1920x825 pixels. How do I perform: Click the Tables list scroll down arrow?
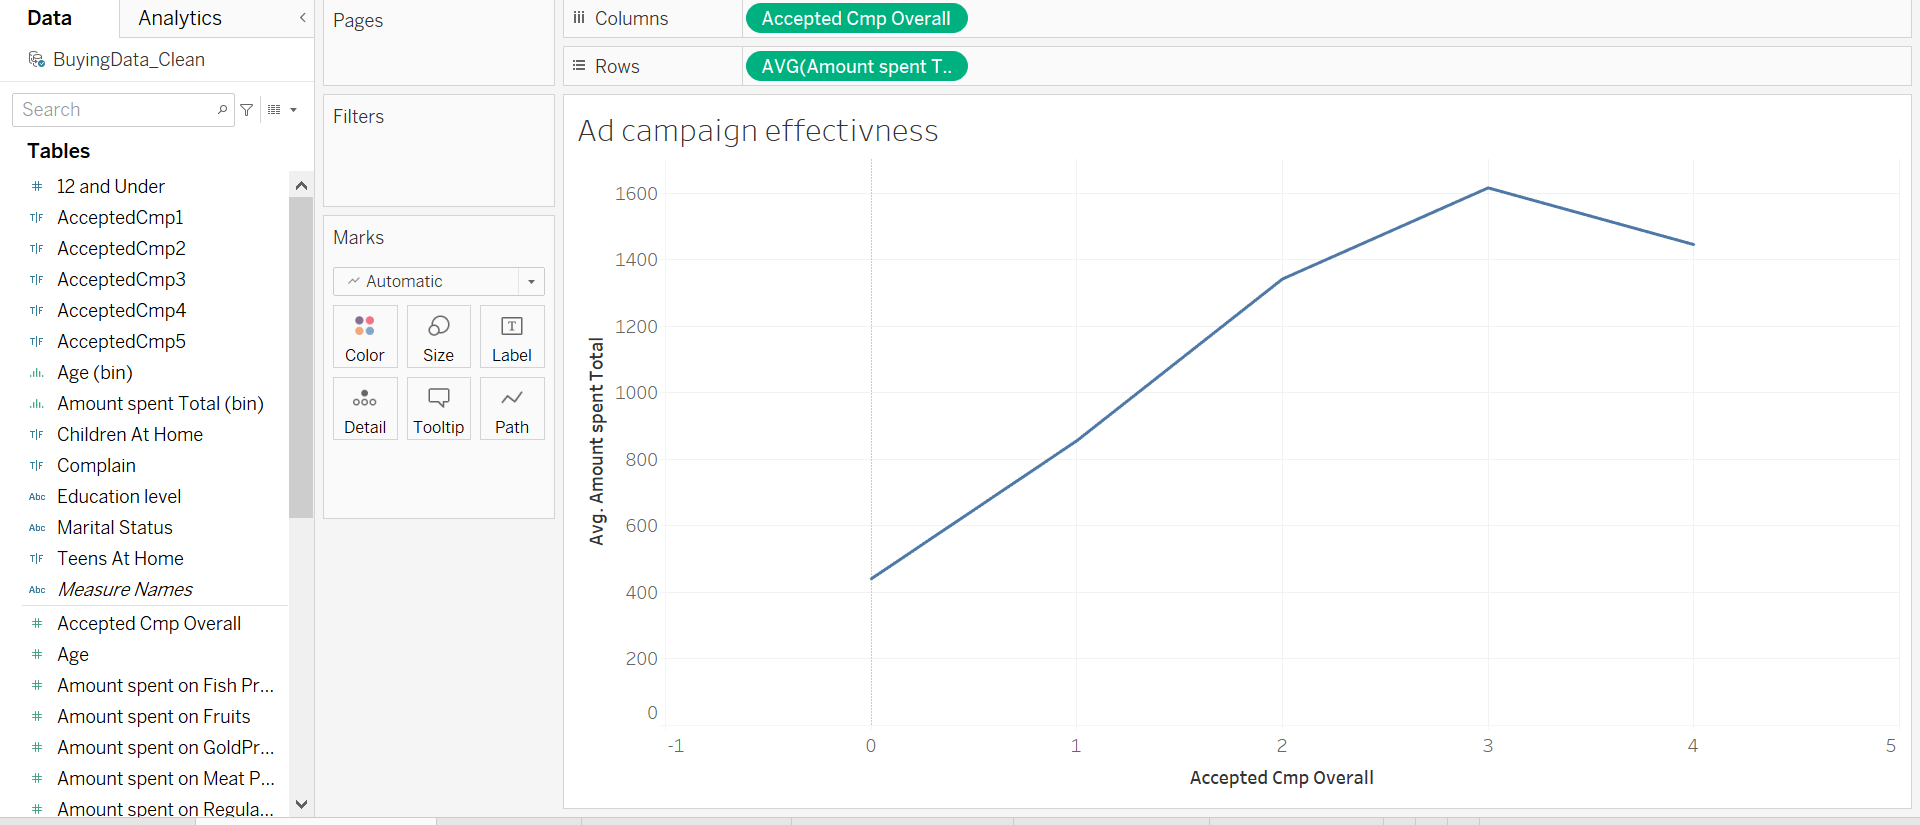point(301,805)
